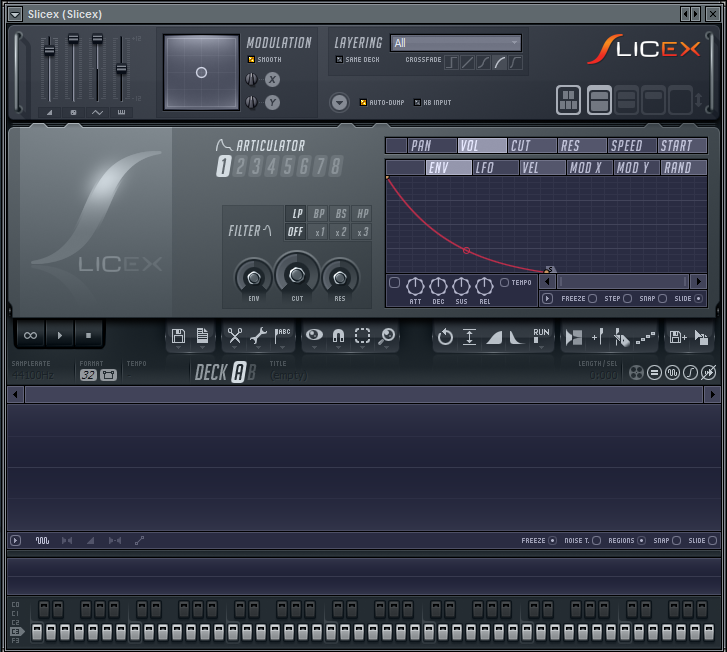The height and width of the screenshot is (652, 727).
Task: Click the magnifier zoom icon
Action: [385, 337]
